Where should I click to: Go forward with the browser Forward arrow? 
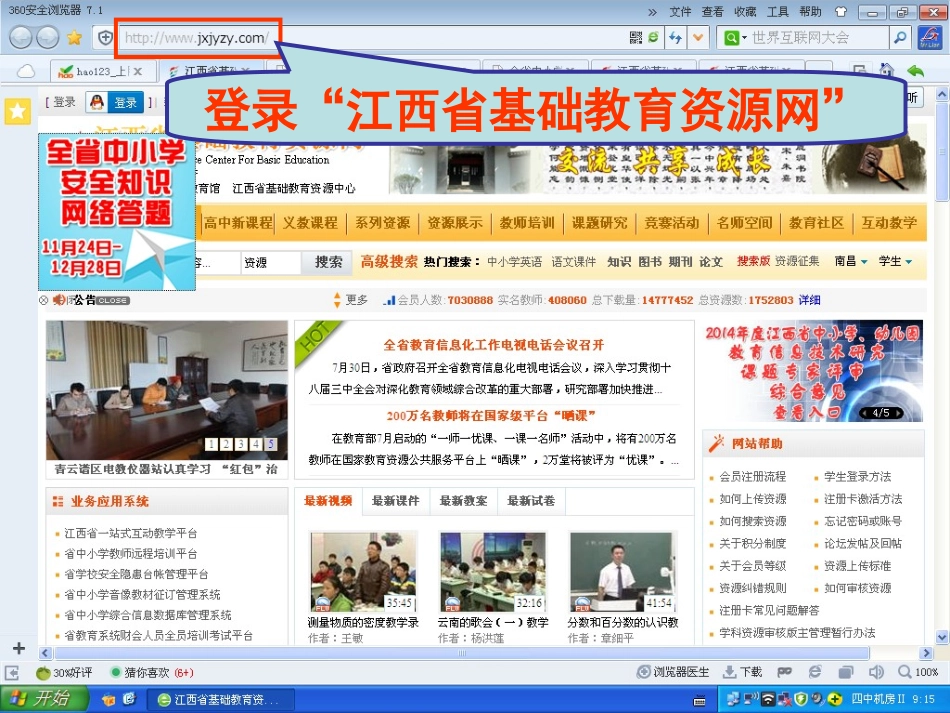[48, 38]
